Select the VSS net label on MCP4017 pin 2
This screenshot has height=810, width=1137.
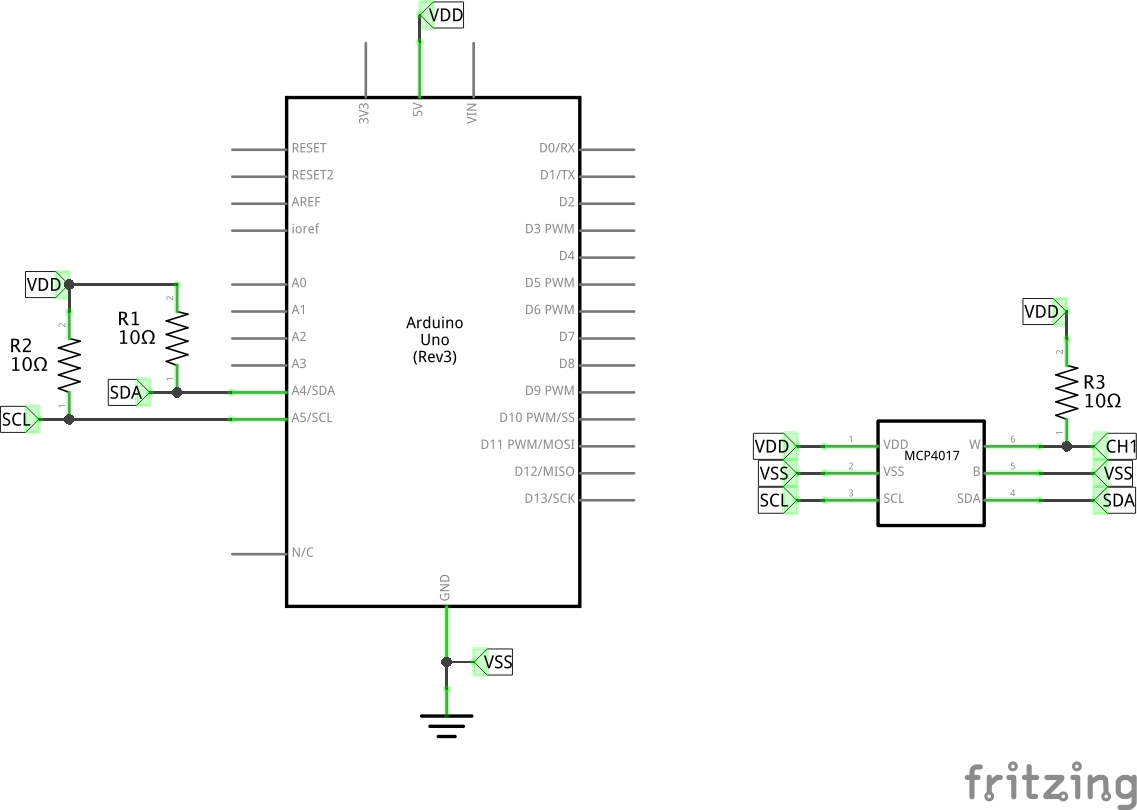click(777, 474)
